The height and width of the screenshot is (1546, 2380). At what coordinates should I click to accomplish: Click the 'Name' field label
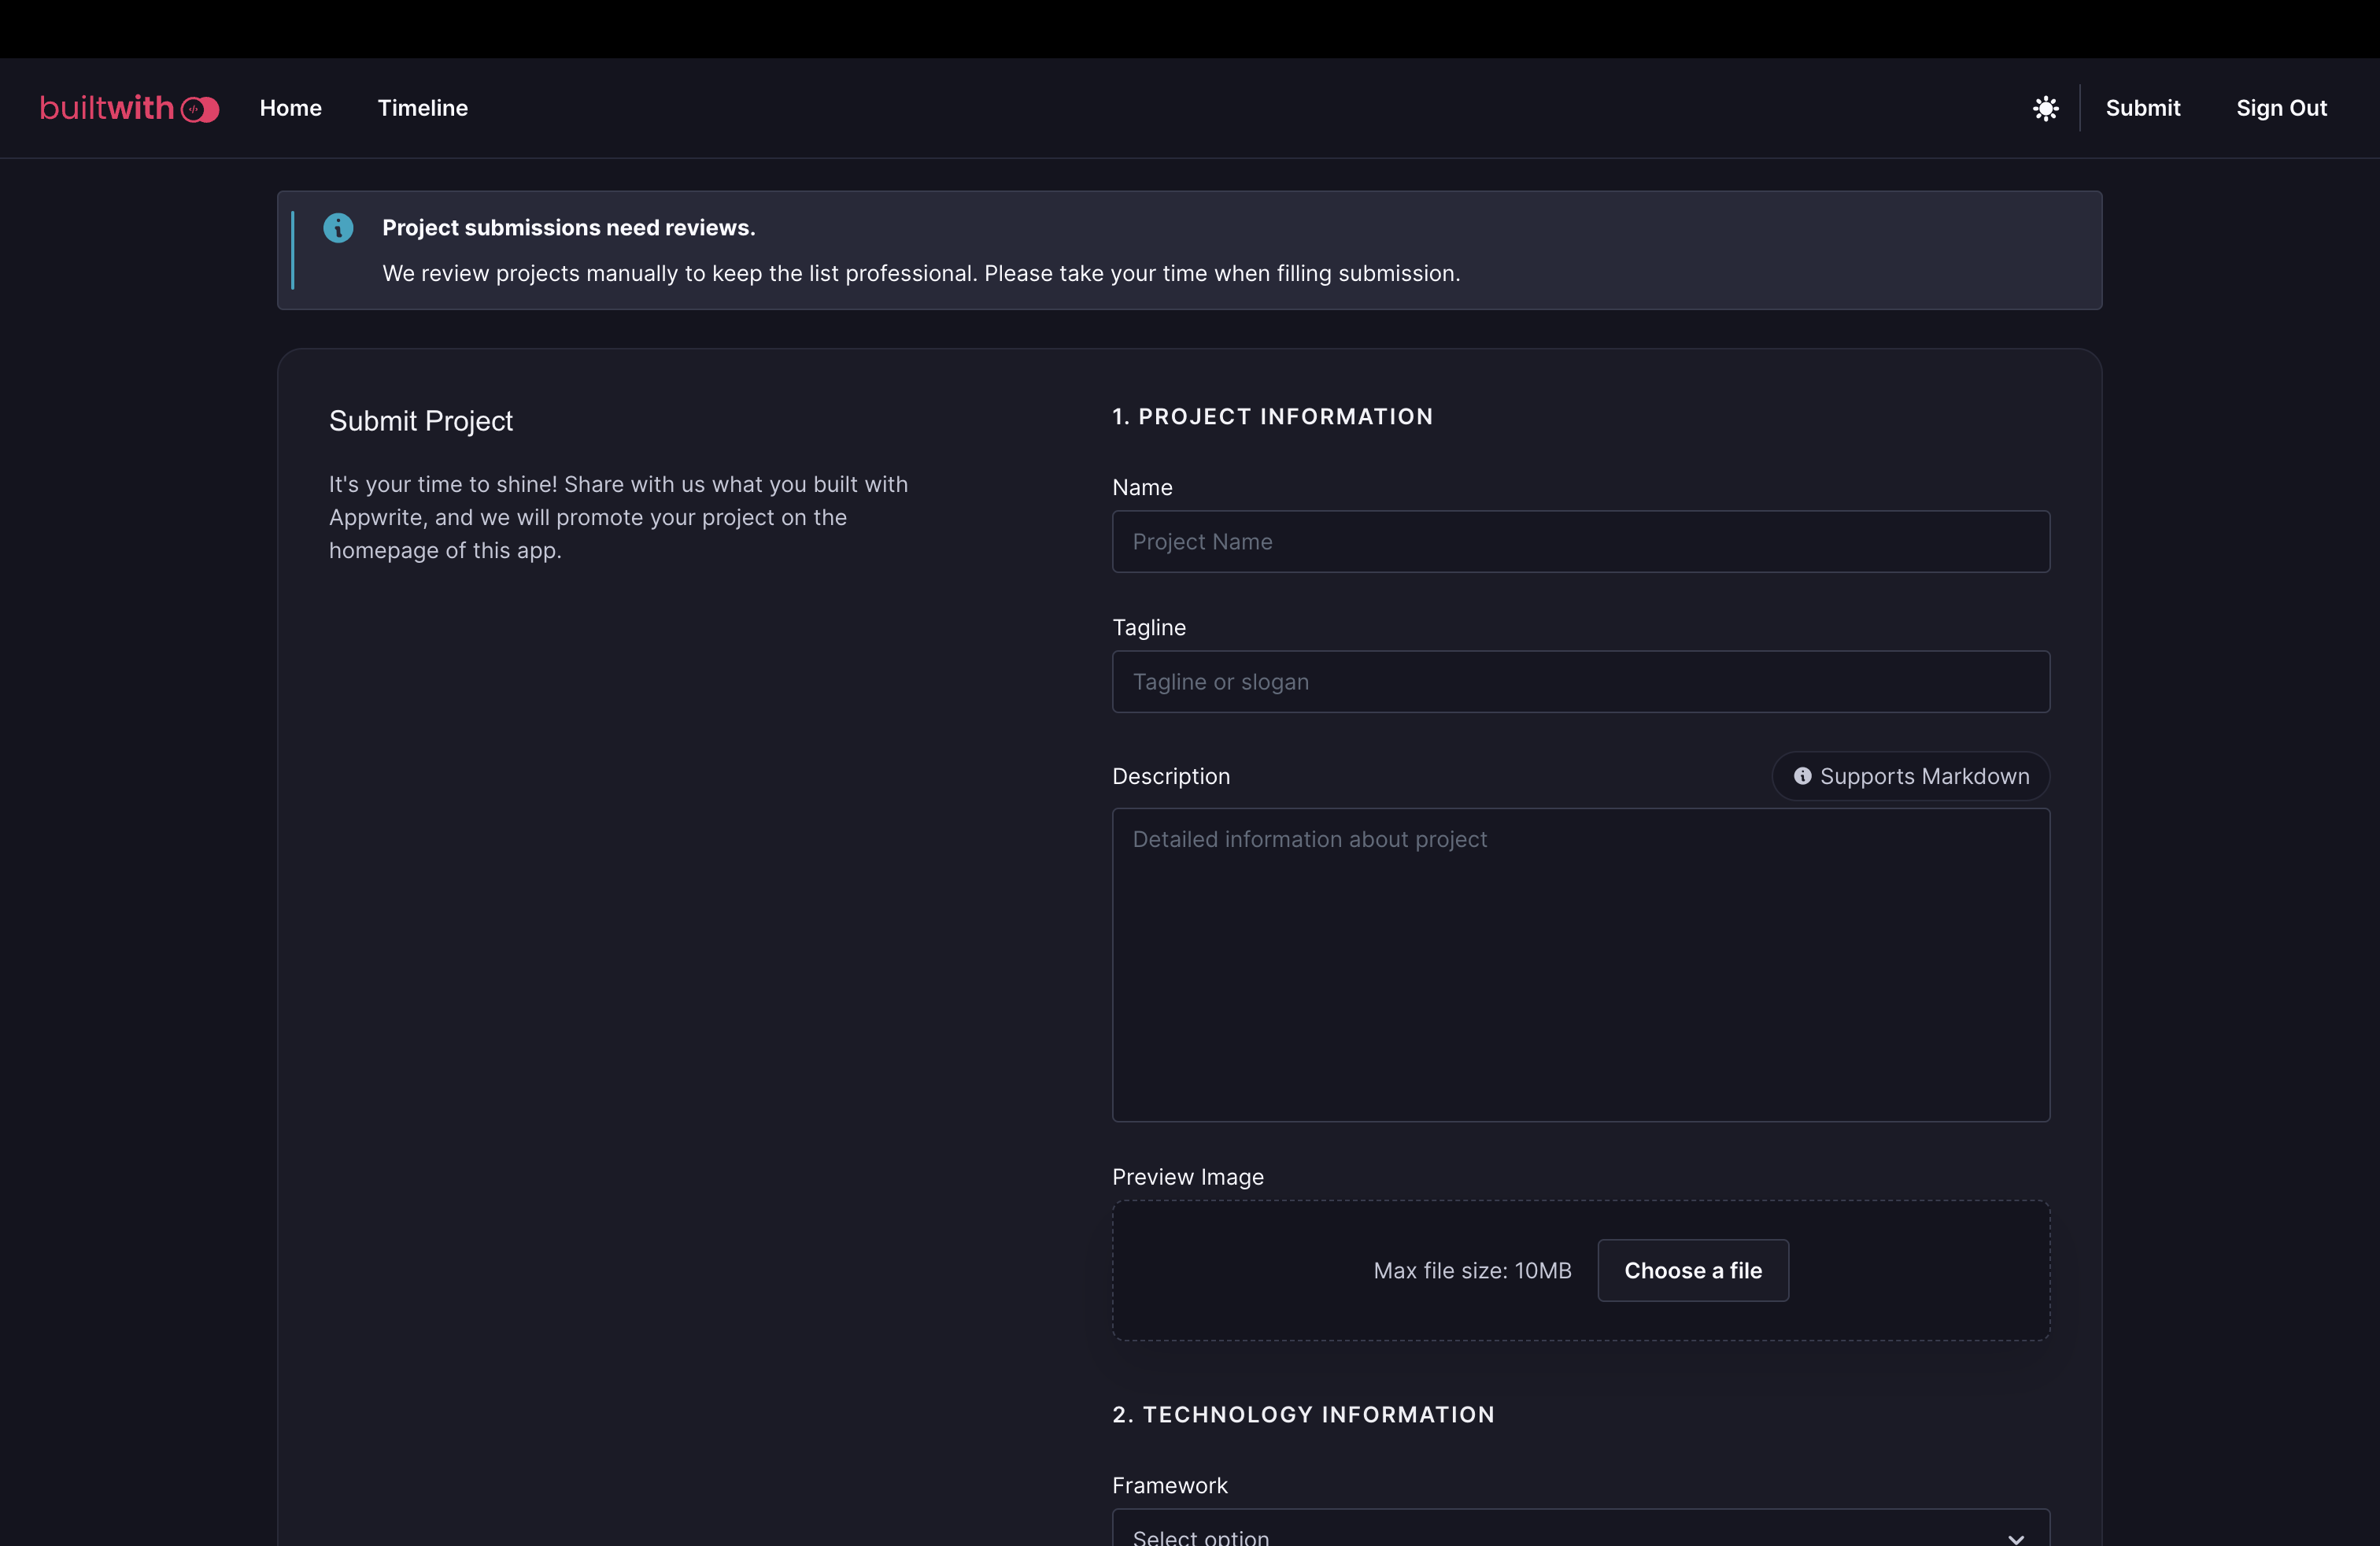(1142, 487)
